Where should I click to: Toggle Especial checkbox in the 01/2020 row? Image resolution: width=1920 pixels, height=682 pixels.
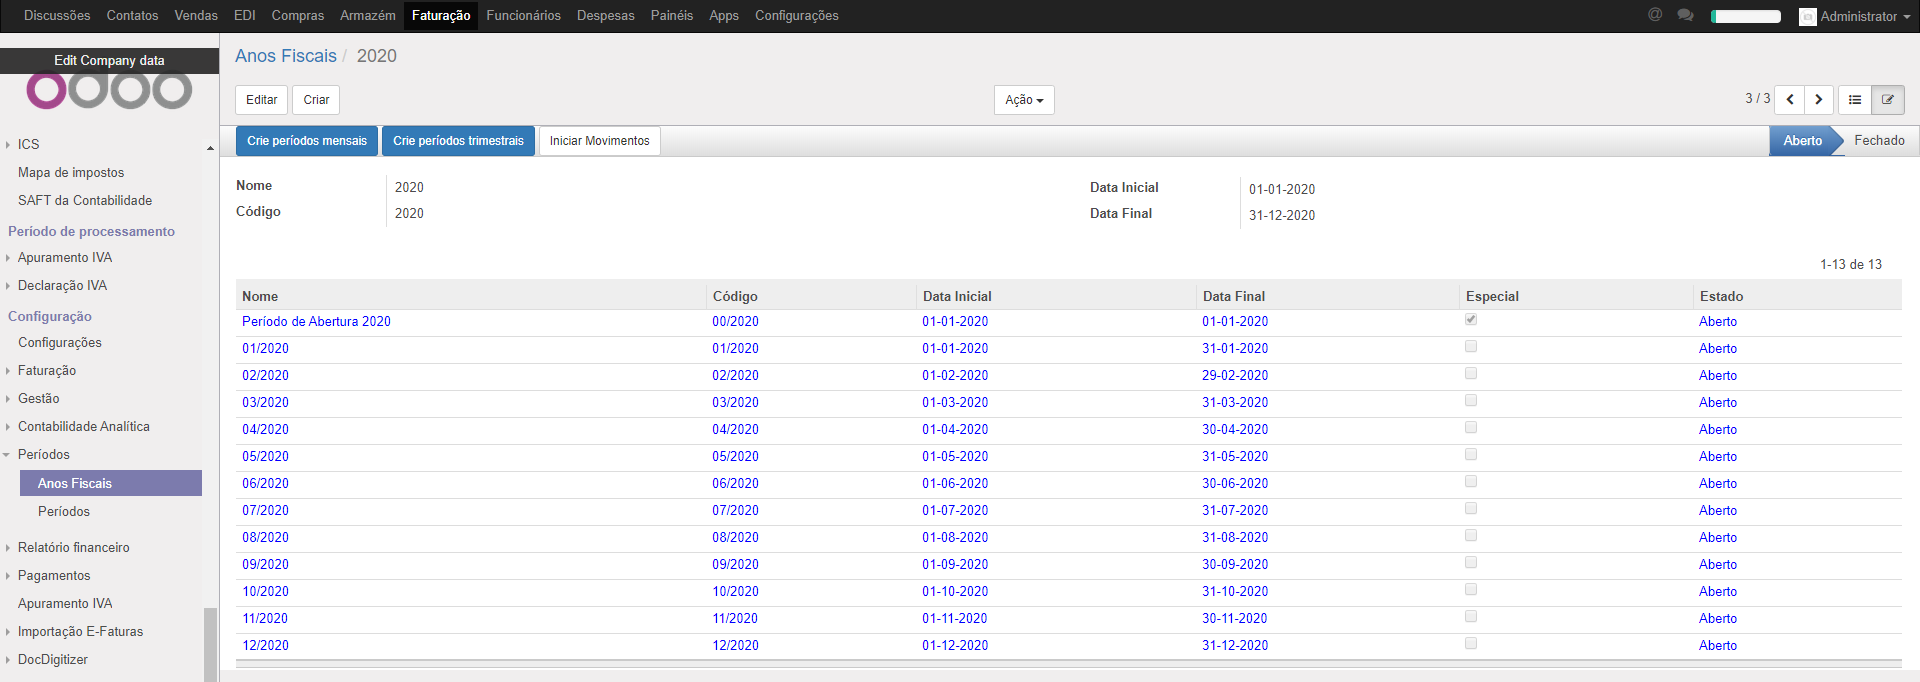click(x=1471, y=347)
